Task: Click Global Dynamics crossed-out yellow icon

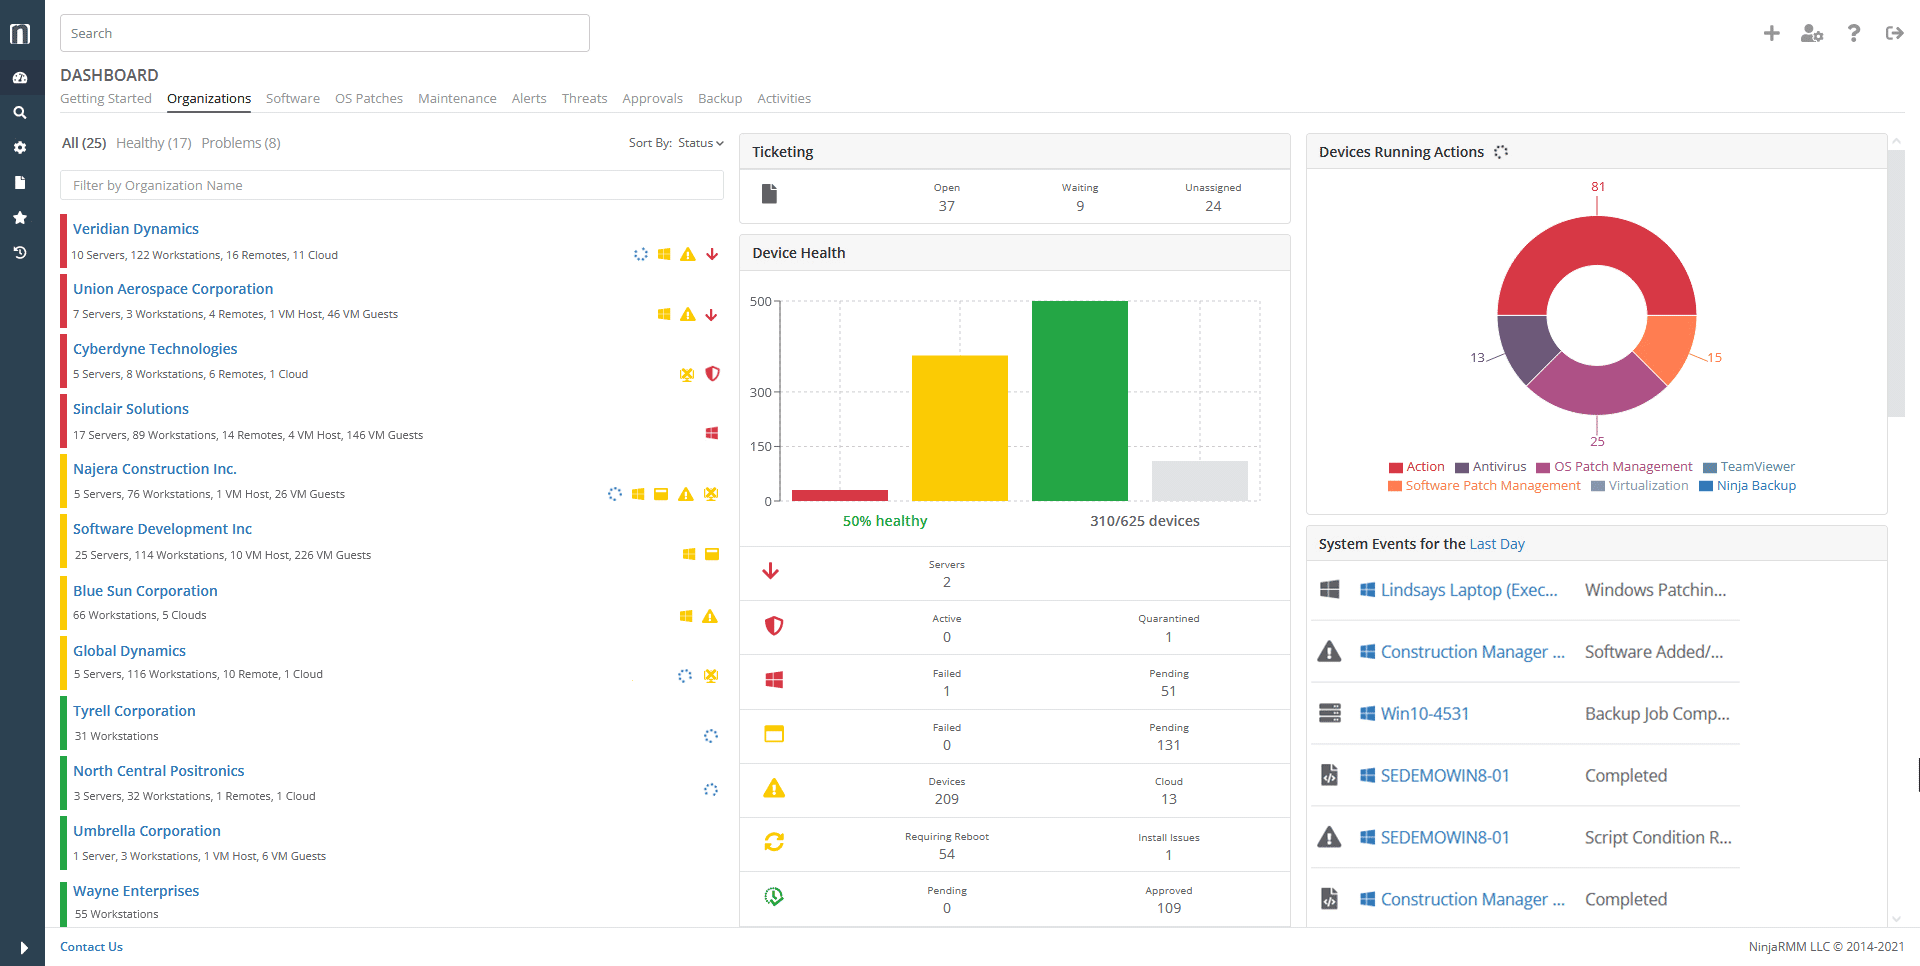Action: (711, 676)
